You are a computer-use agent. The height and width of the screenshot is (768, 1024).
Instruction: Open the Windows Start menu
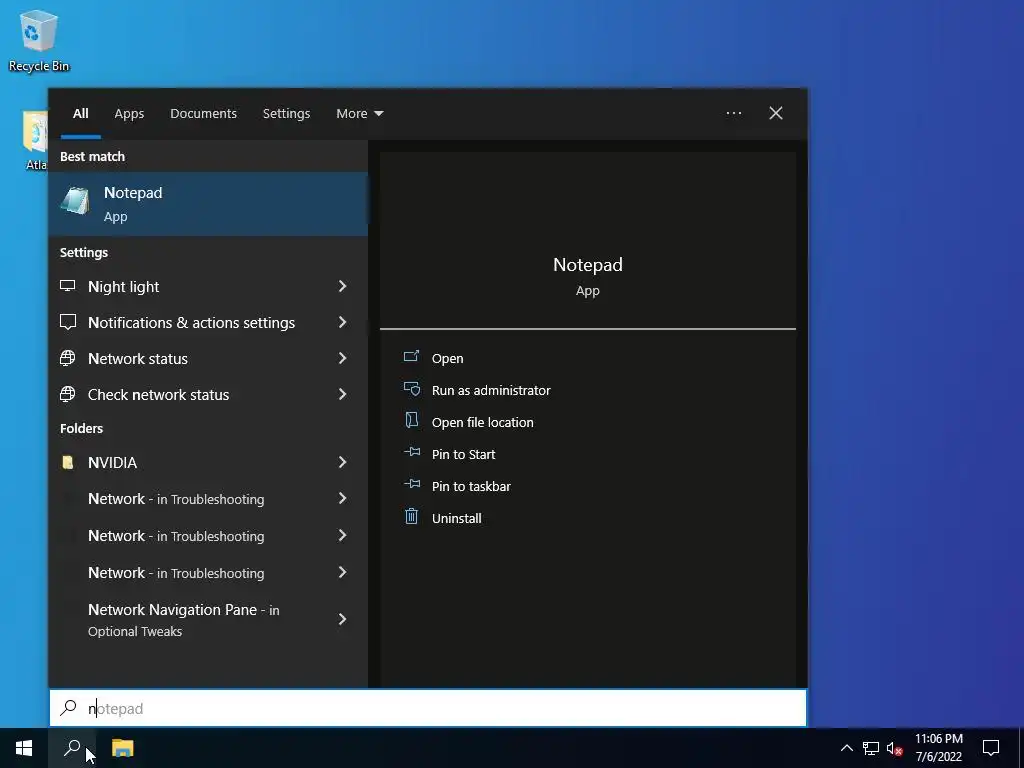pyautogui.click(x=24, y=748)
